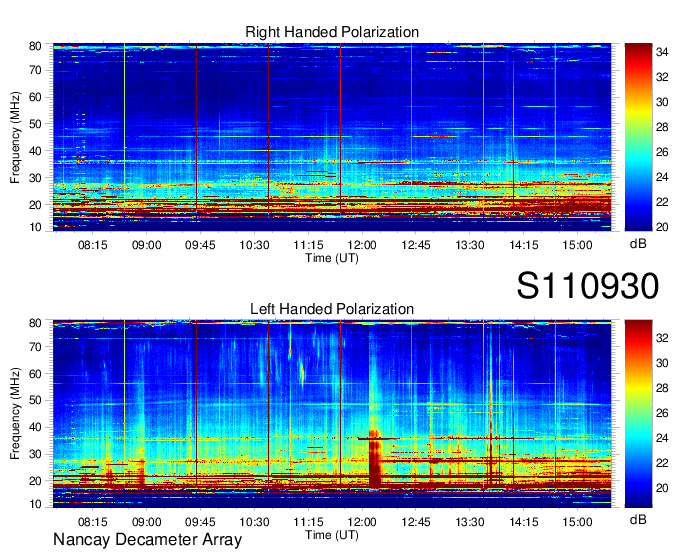Click the 'dB' unit under Left Handed colorbar
The image size is (680, 552).
click(638, 519)
